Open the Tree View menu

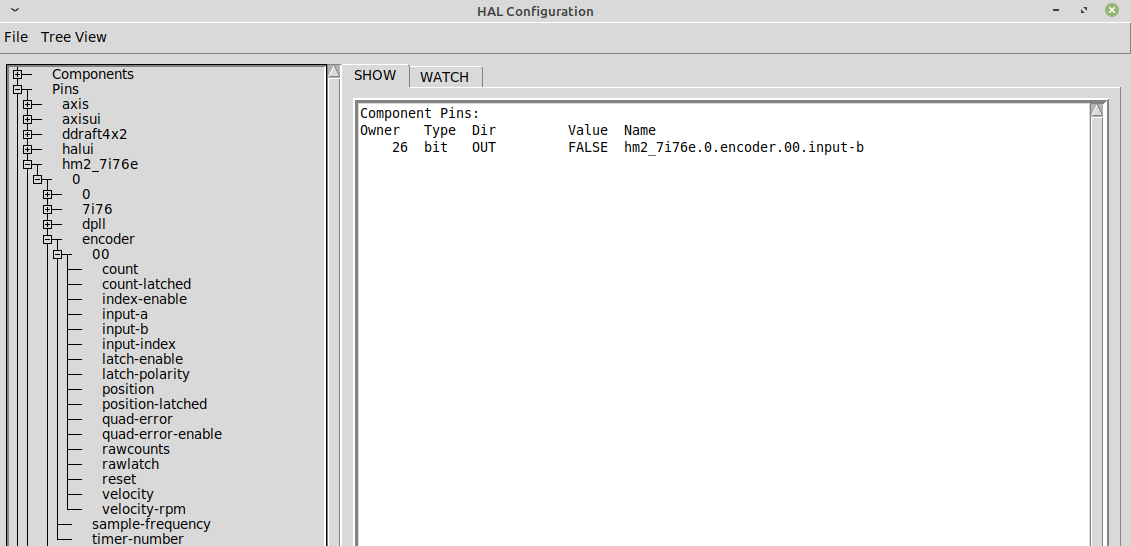[x=74, y=37]
